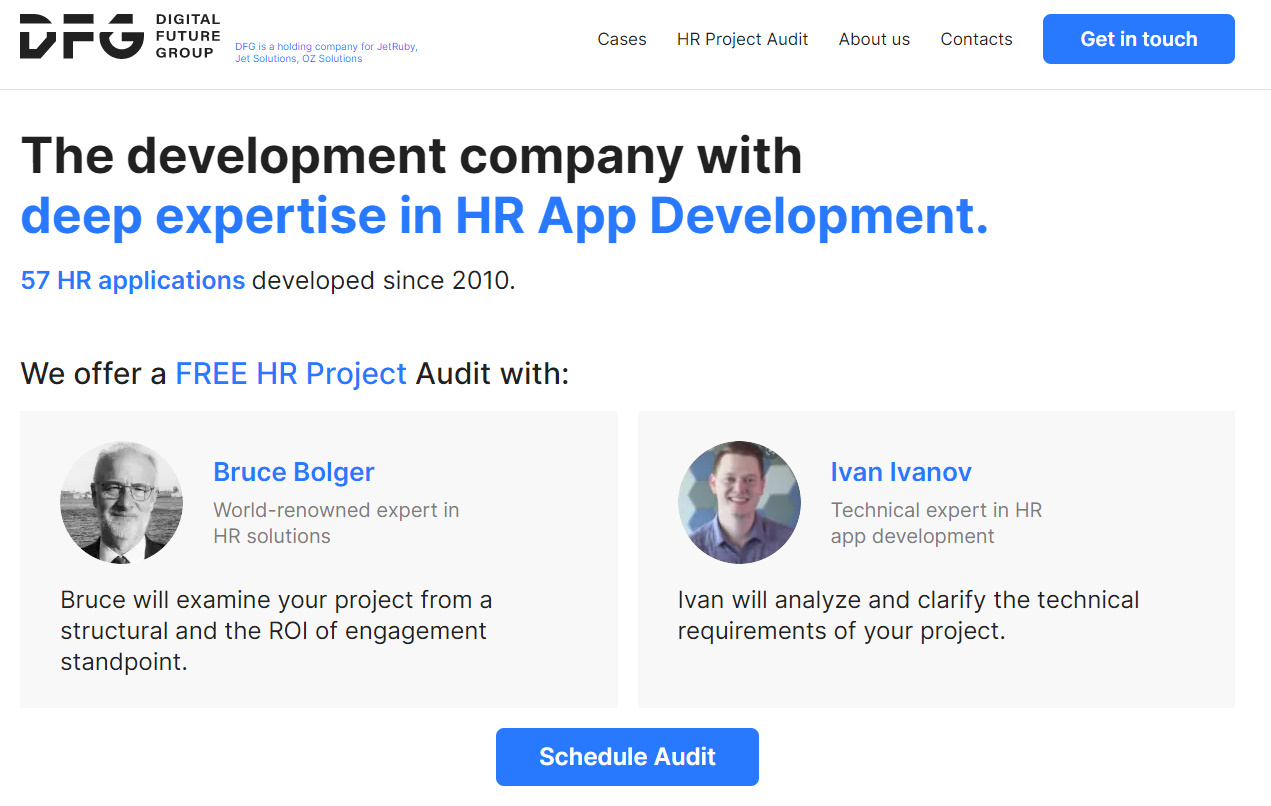Viewport: 1271px width, 806px height.
Task: Click 'deep expertise in HR App Development' heading
Action: (504, 216)
